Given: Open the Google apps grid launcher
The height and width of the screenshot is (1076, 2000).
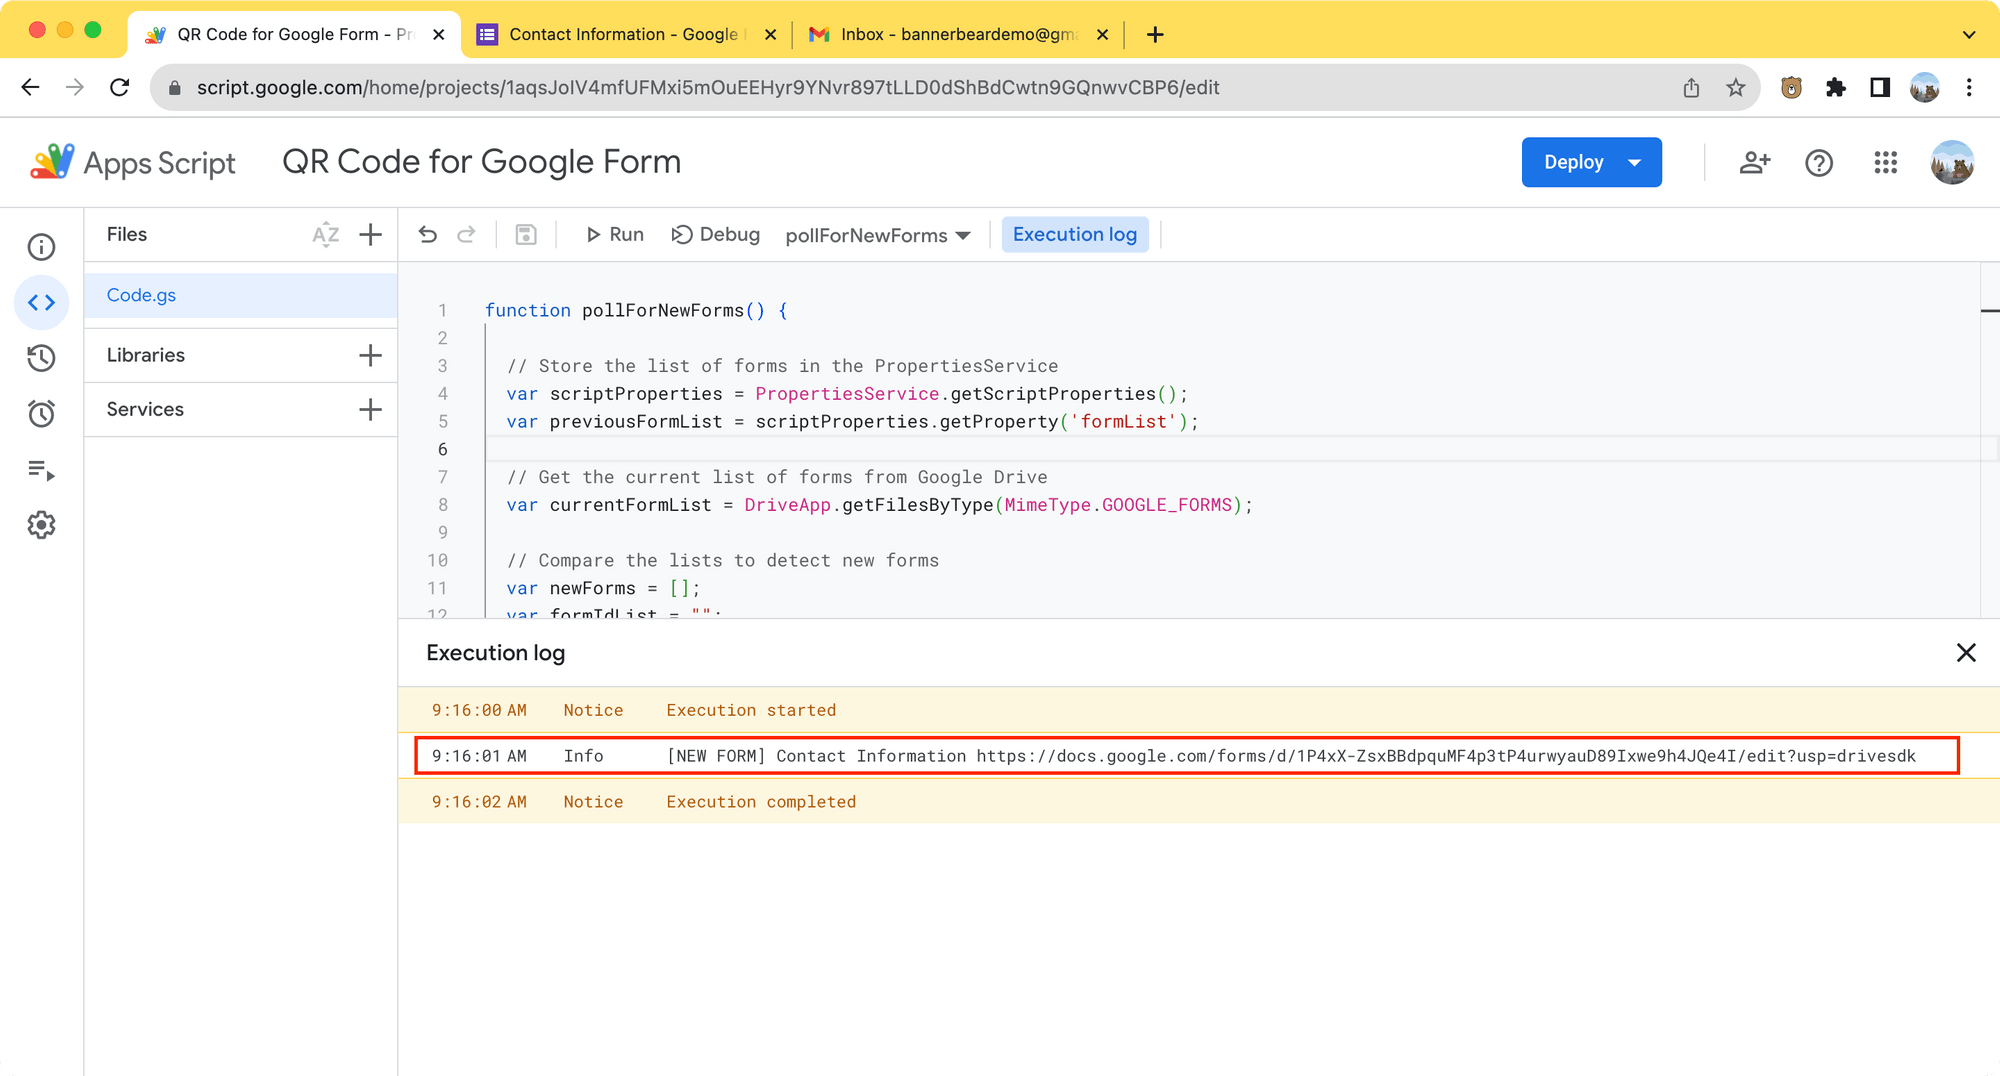Looking at the screenshot, I should coord(1886,162).
